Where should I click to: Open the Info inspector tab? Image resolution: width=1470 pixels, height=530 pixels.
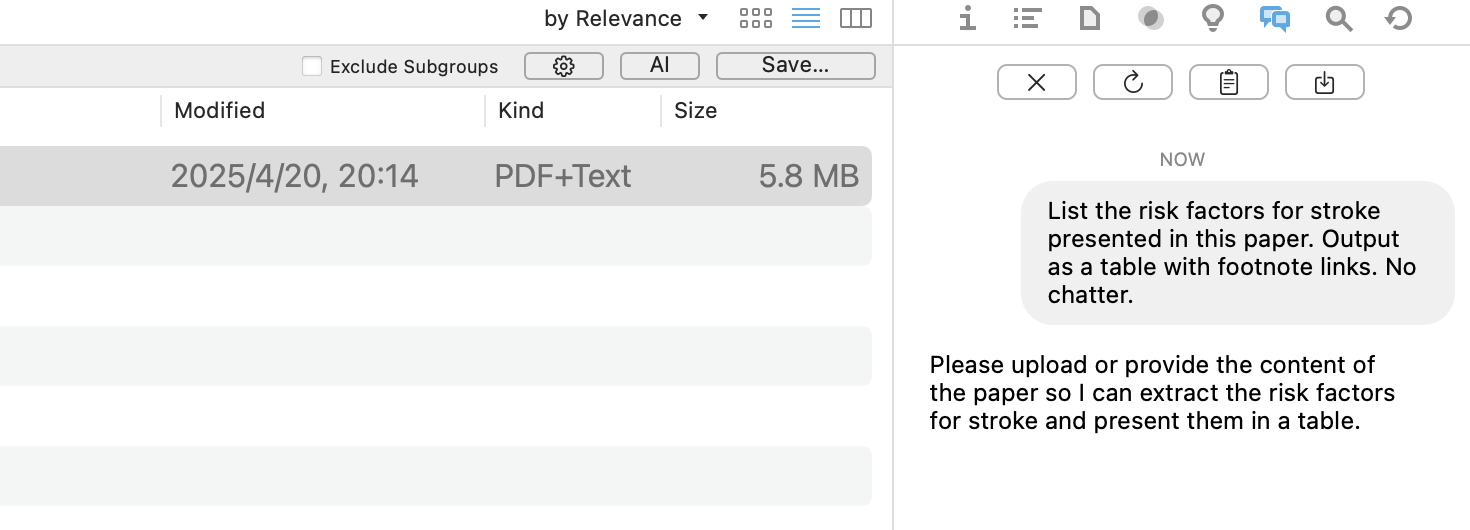[x=967, y=18]
